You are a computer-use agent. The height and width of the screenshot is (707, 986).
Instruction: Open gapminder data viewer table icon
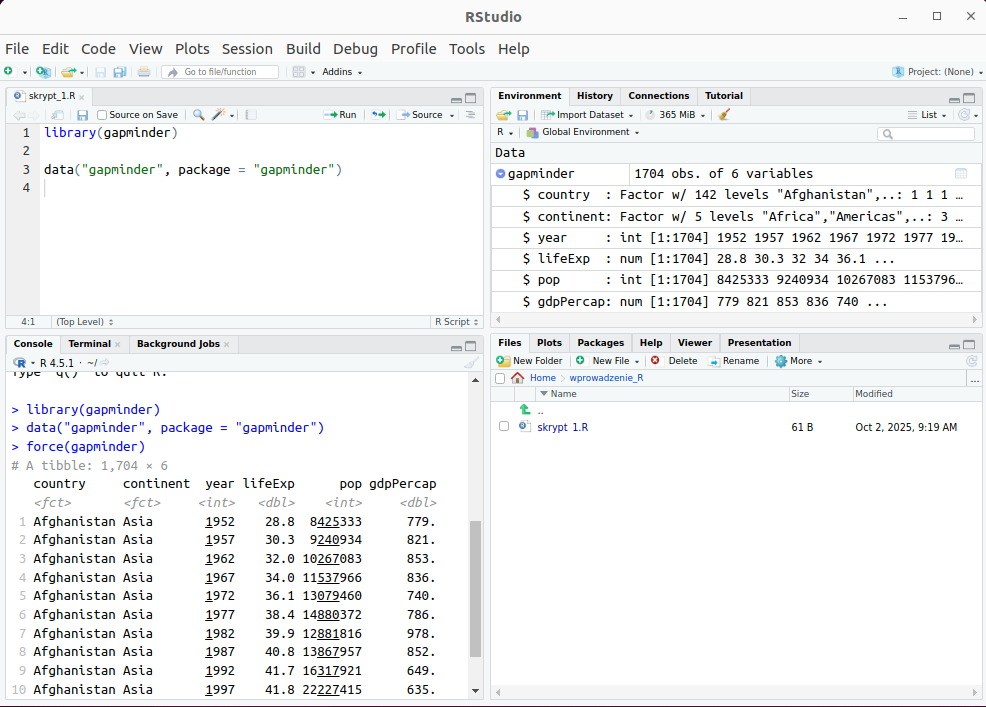click(x=961, y=174)
